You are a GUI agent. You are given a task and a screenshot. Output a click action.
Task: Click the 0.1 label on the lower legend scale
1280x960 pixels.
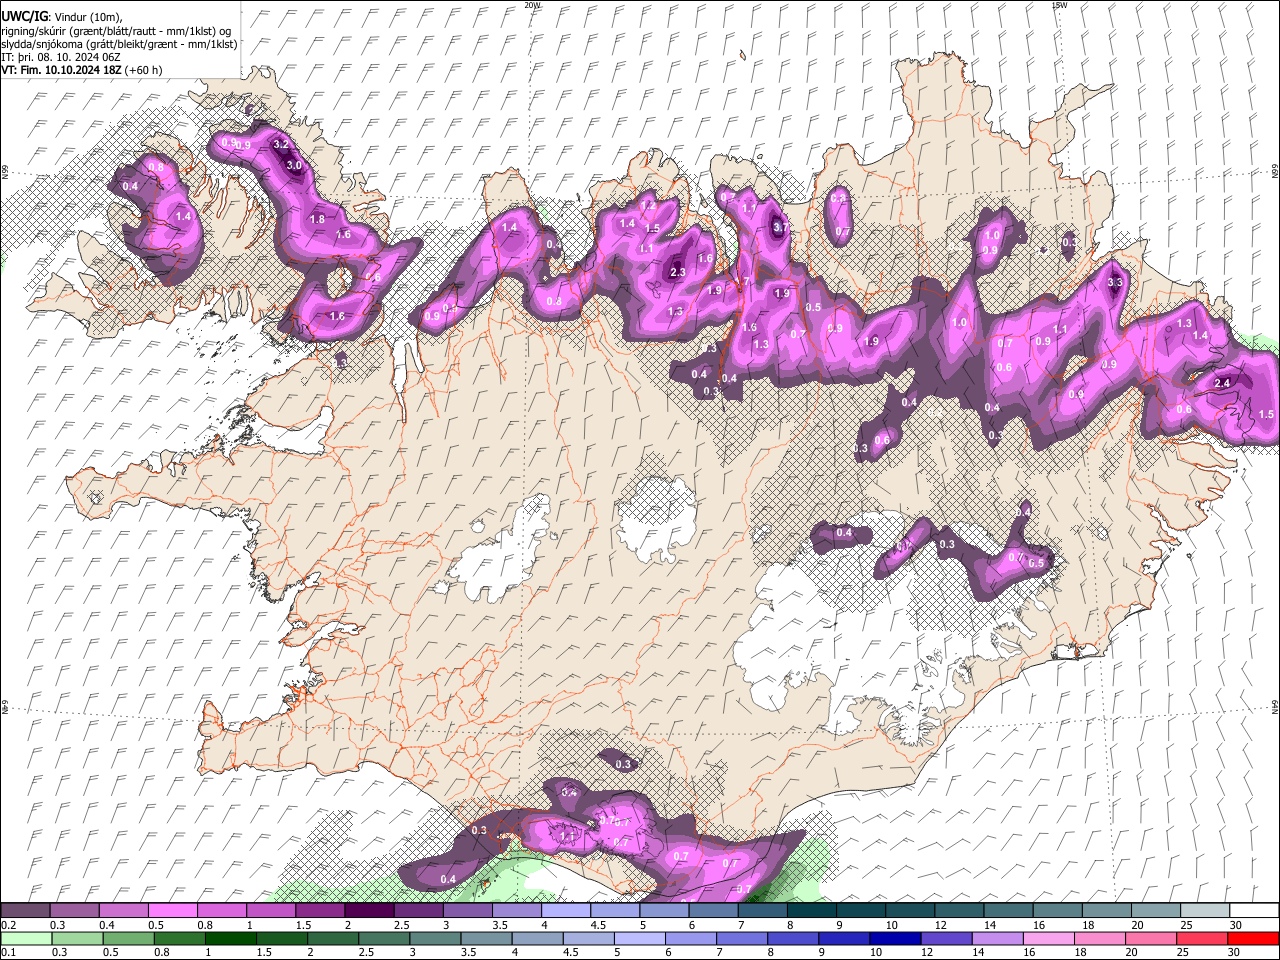pos(8,952)
